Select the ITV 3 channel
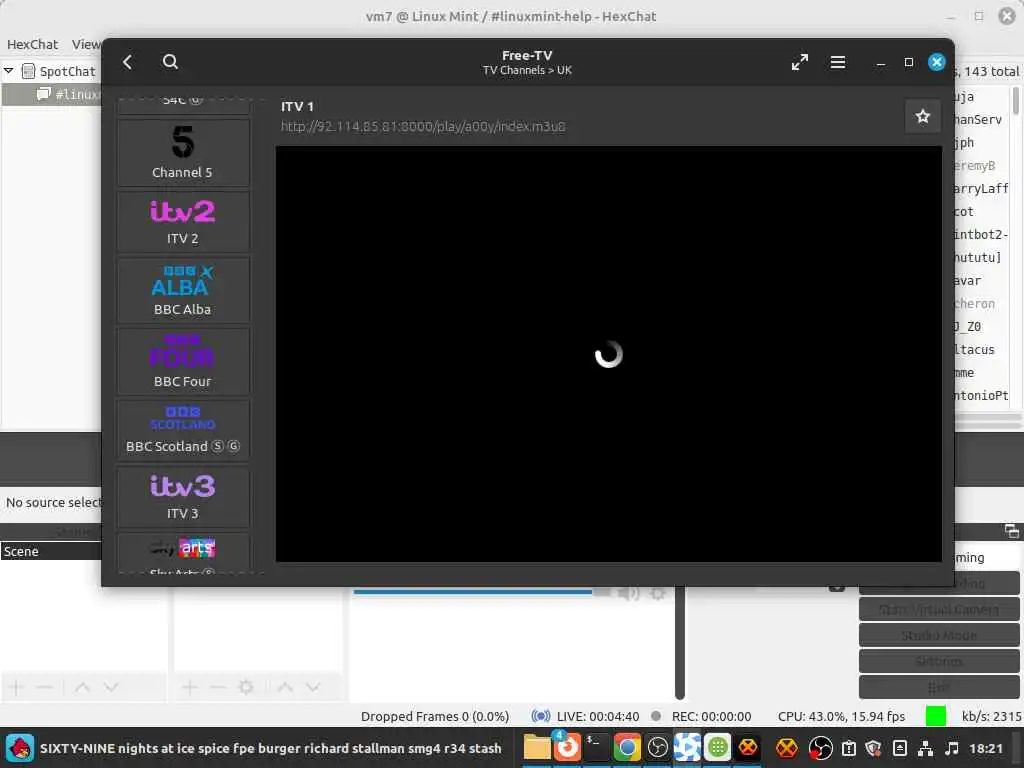The image size is (1024, 768). click(x=183, y=497)
